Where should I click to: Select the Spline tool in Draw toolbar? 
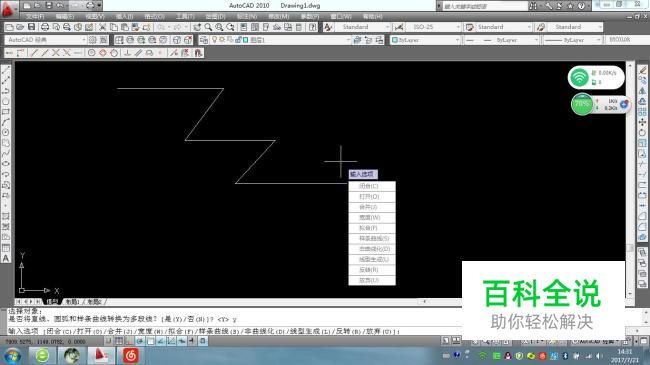pos(6,153)
